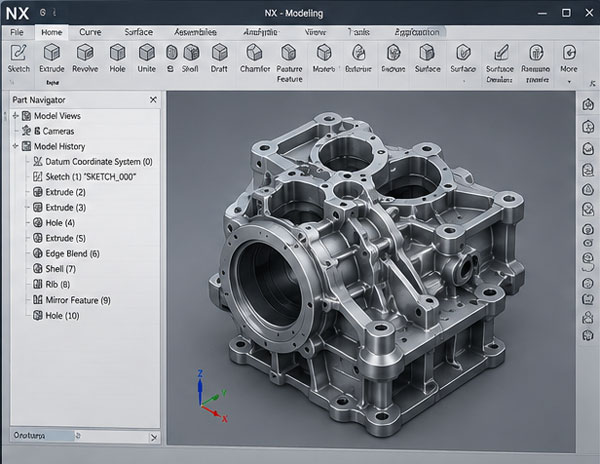Choose the Chamfer tool
600x464 pixels.
click(x=255, y=58)
